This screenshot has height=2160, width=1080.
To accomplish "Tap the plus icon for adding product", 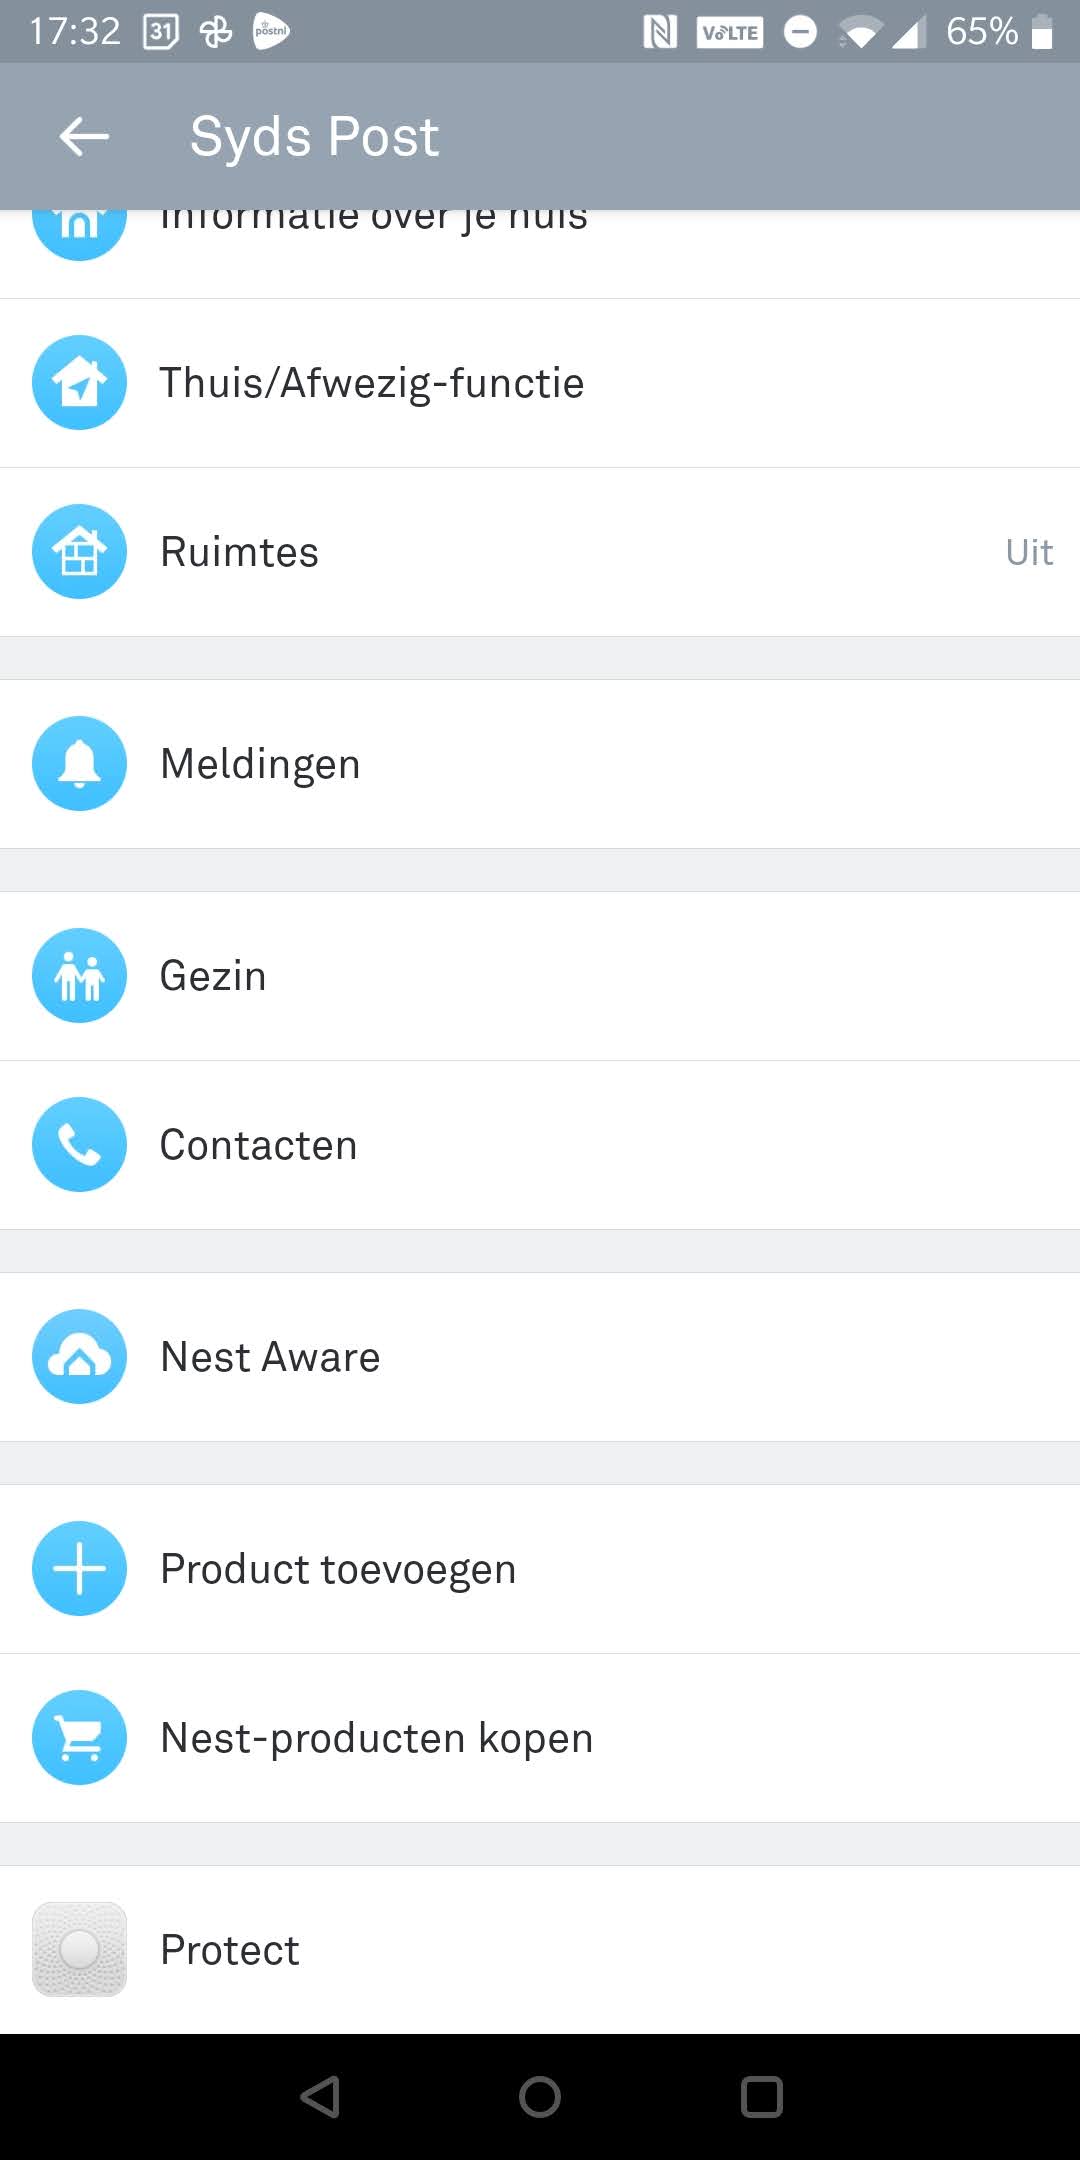I will tap(79, 1569).
